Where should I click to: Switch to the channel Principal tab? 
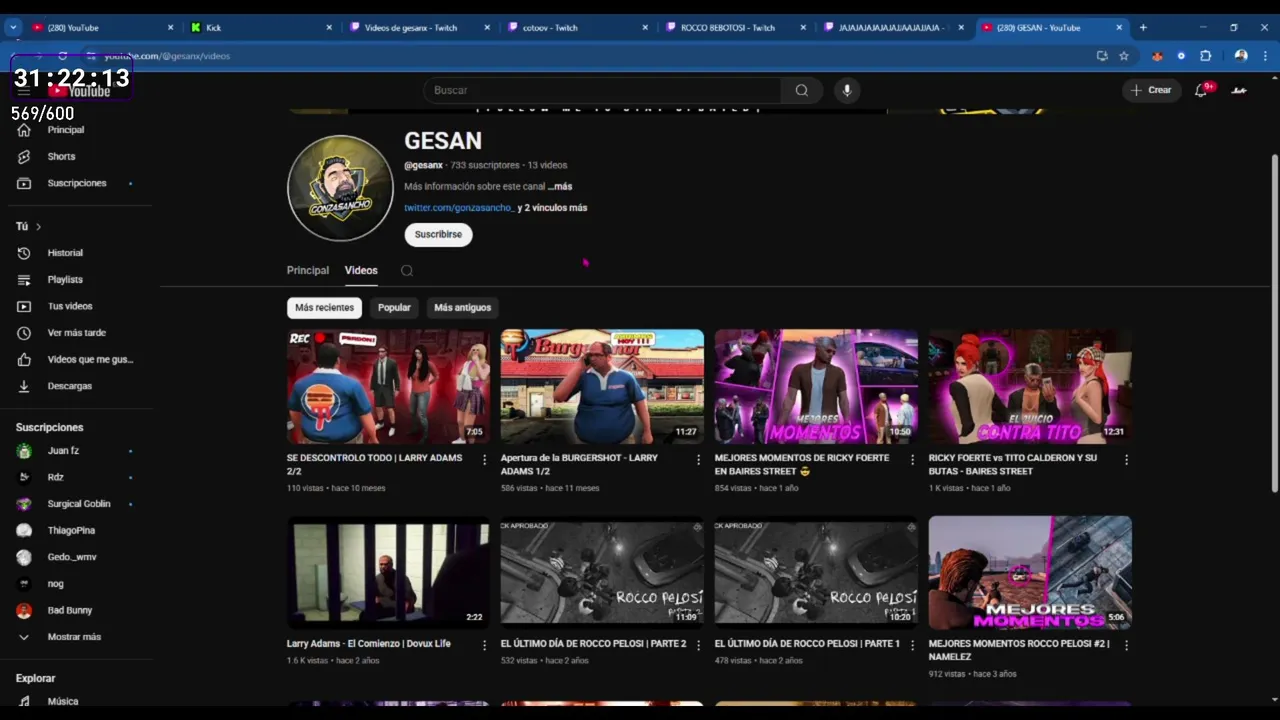(308, 270)
